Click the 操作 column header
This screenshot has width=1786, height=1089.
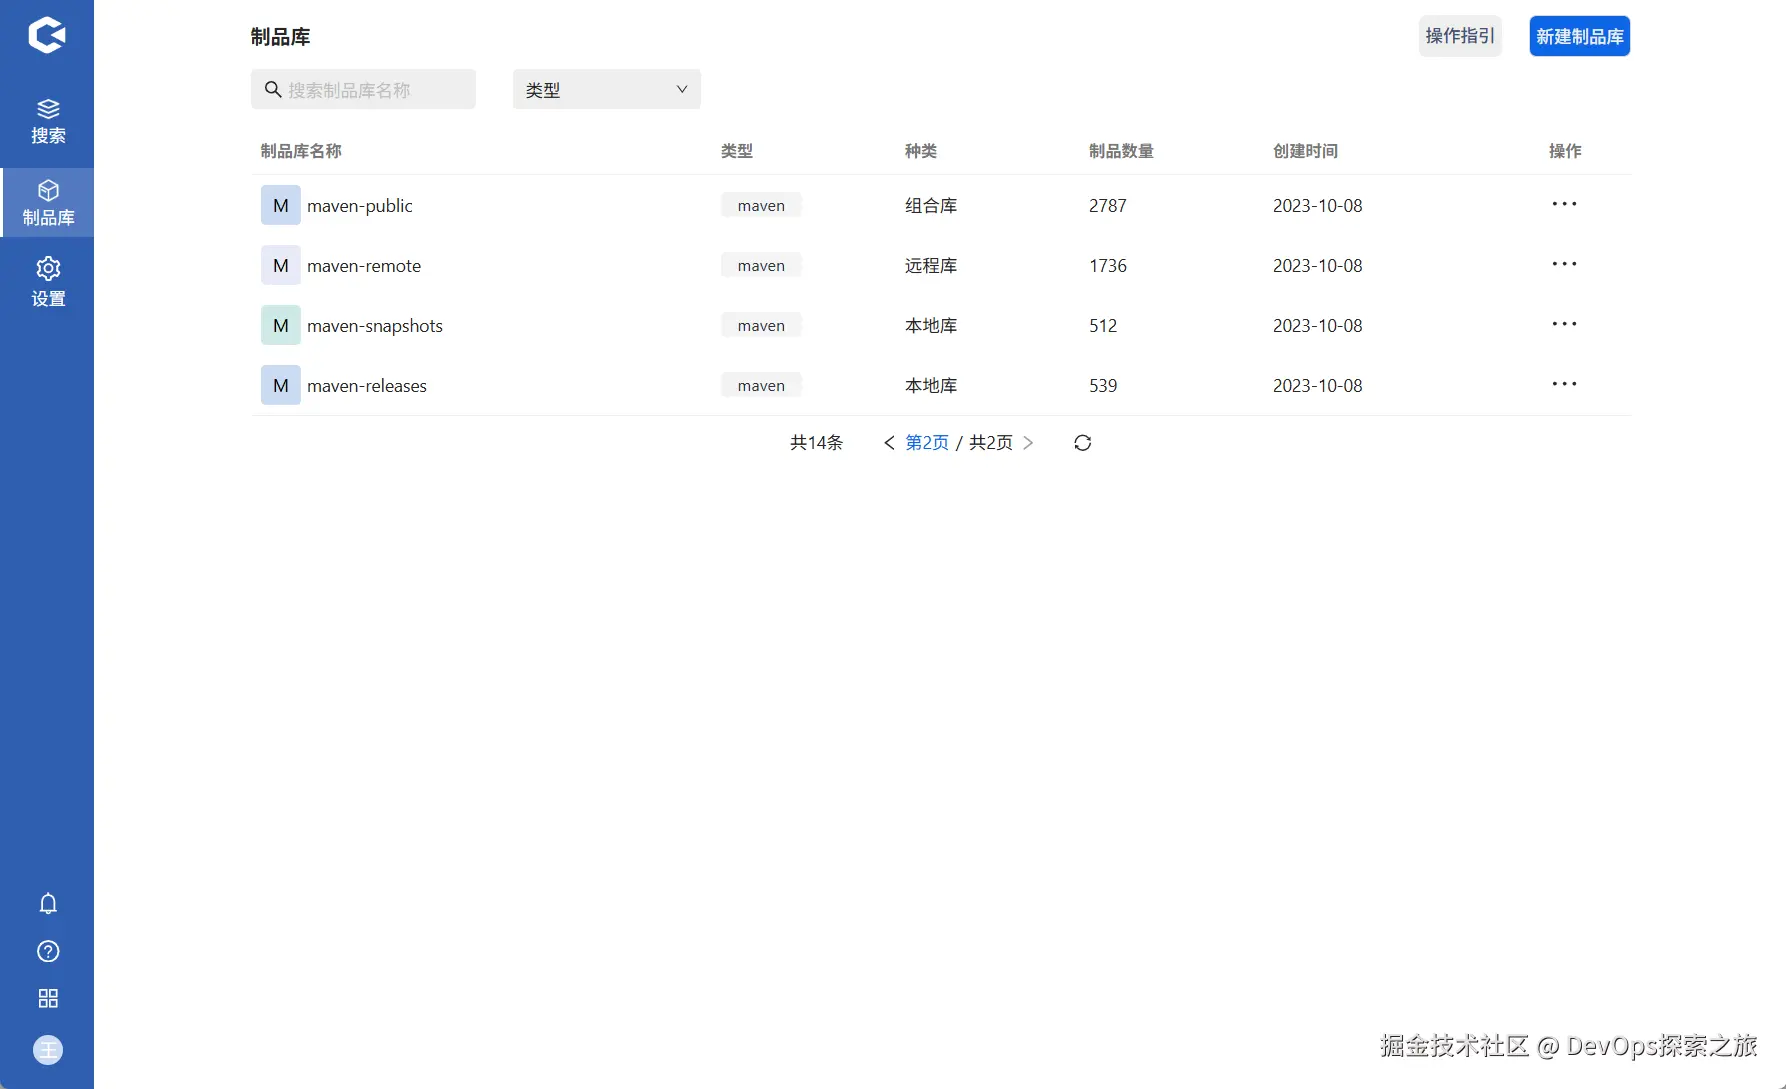1565,151
